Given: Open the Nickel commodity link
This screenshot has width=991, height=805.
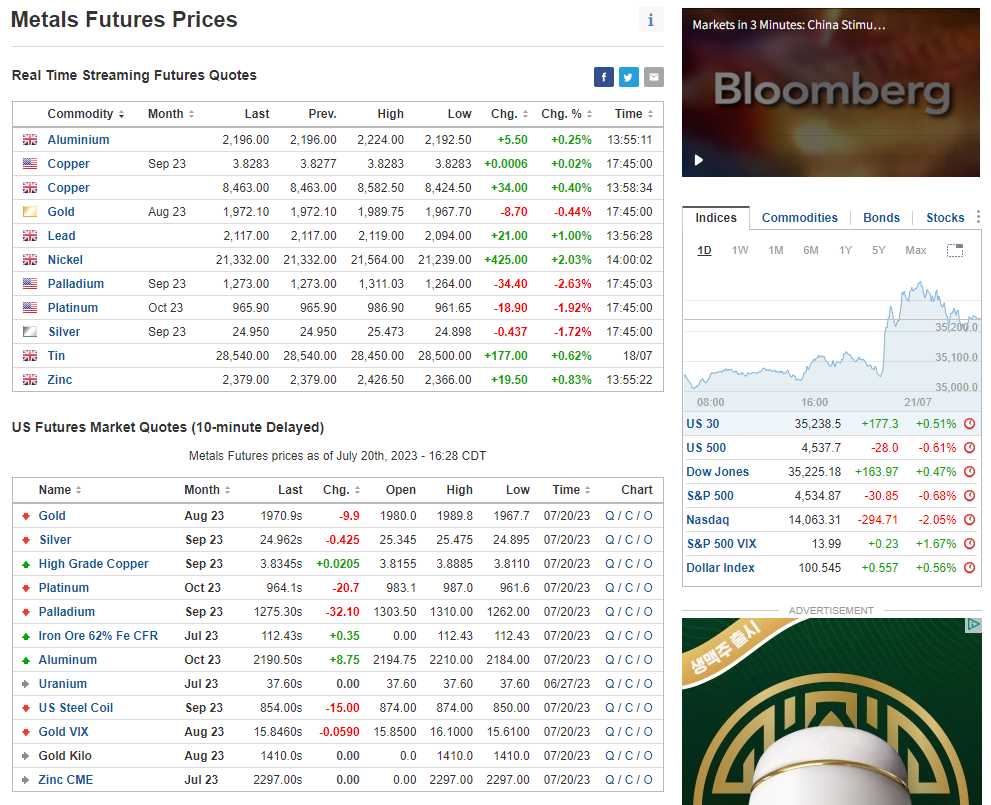Looking at the screenshot, I should pyautogui.click(x=65, y=260).
